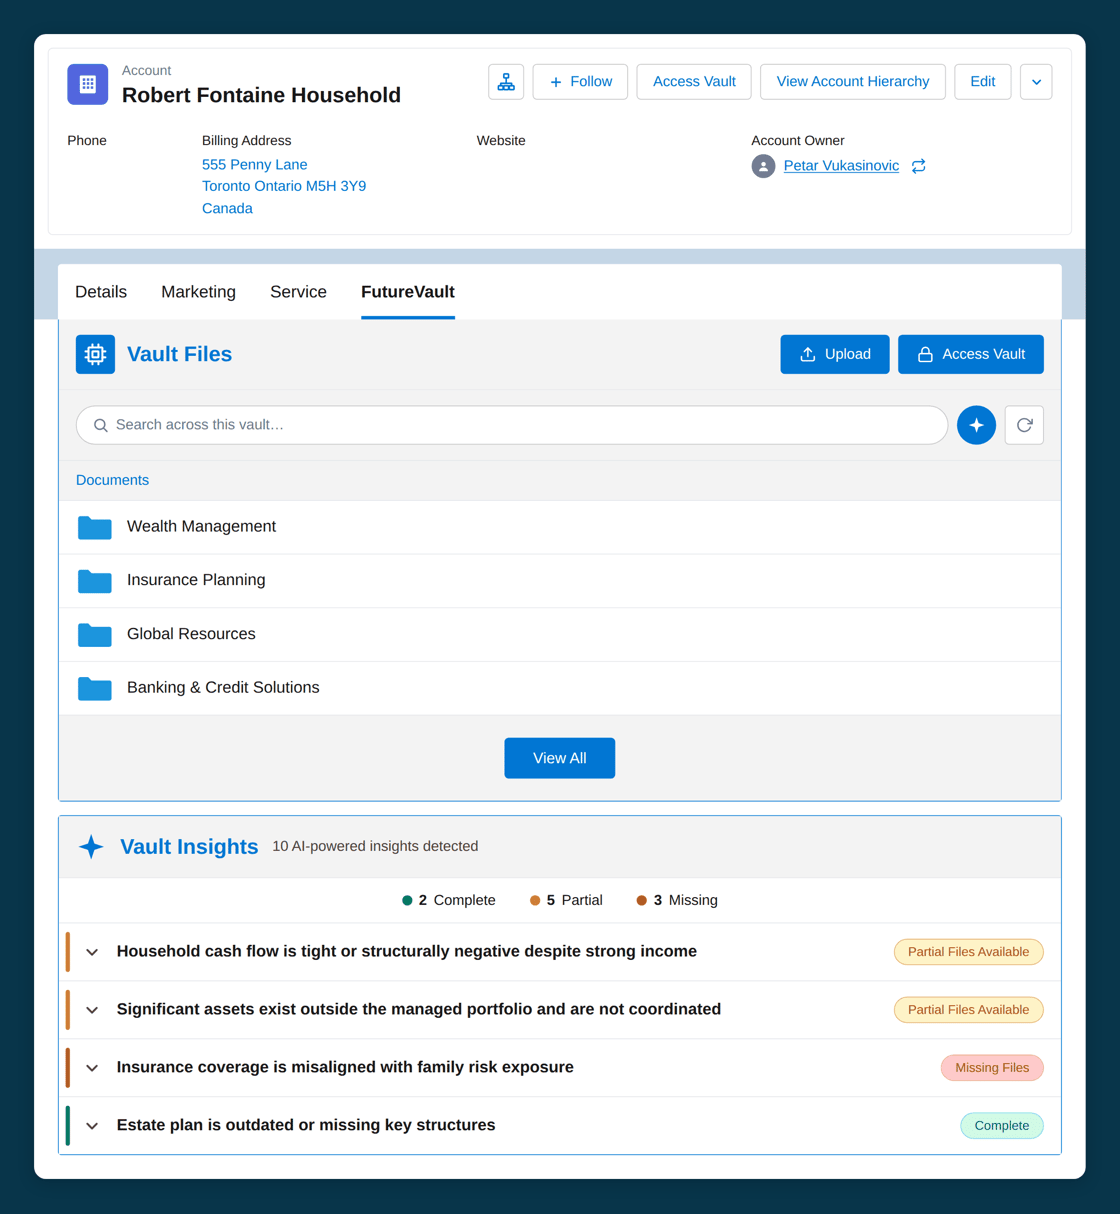Click the Edit button

(983, 82)
